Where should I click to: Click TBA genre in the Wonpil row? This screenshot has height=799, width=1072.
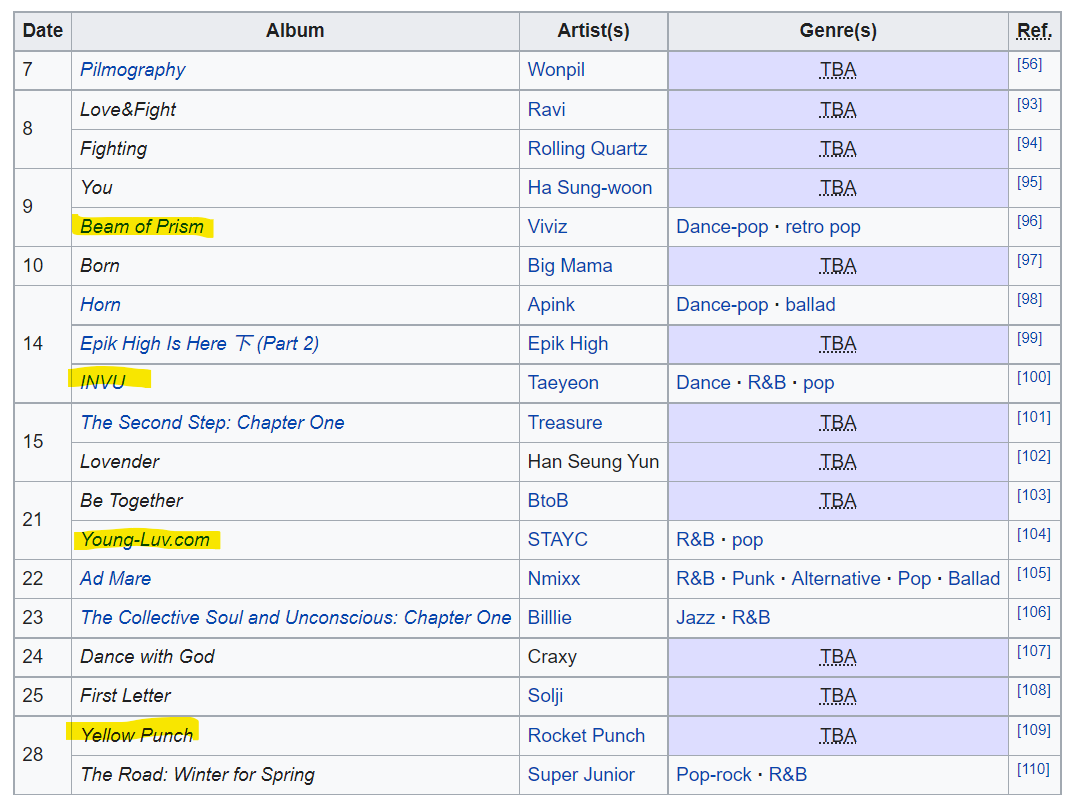coord(838,70)
